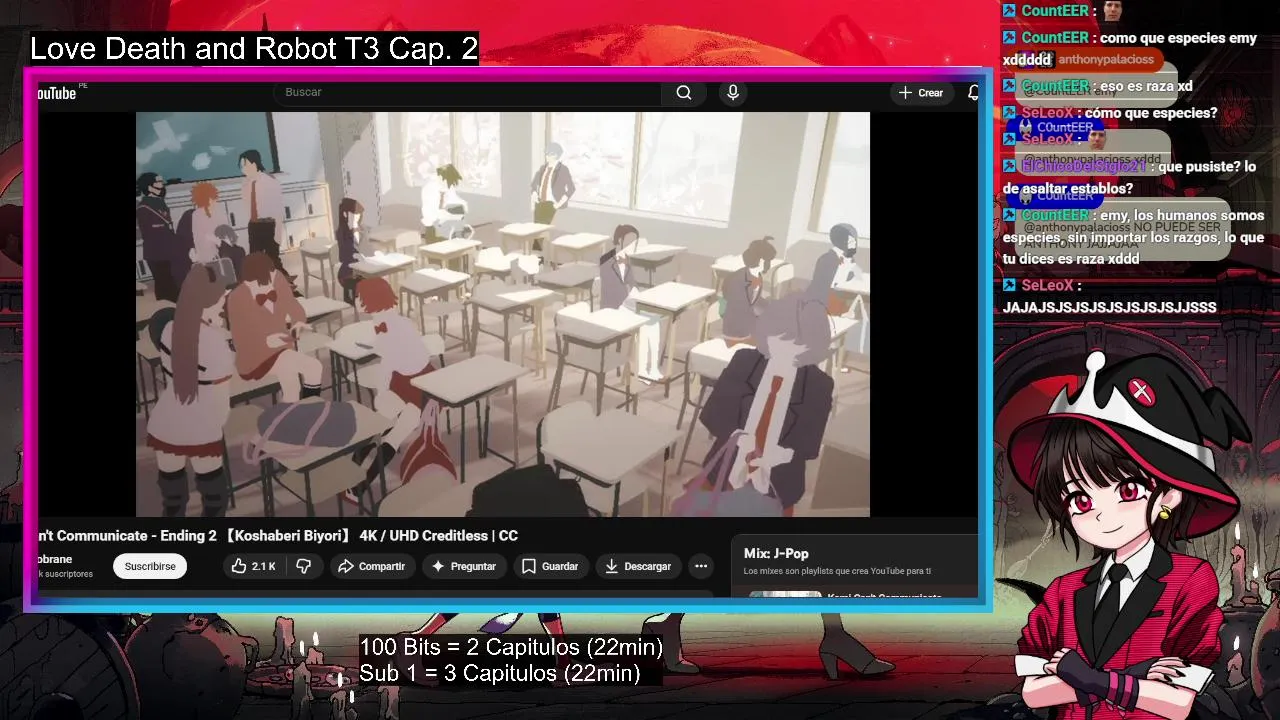Open the three-dot more actions menu
The height and width of the screenshot is (720, 1280).
pyautogui.click(x=701, y=566)
